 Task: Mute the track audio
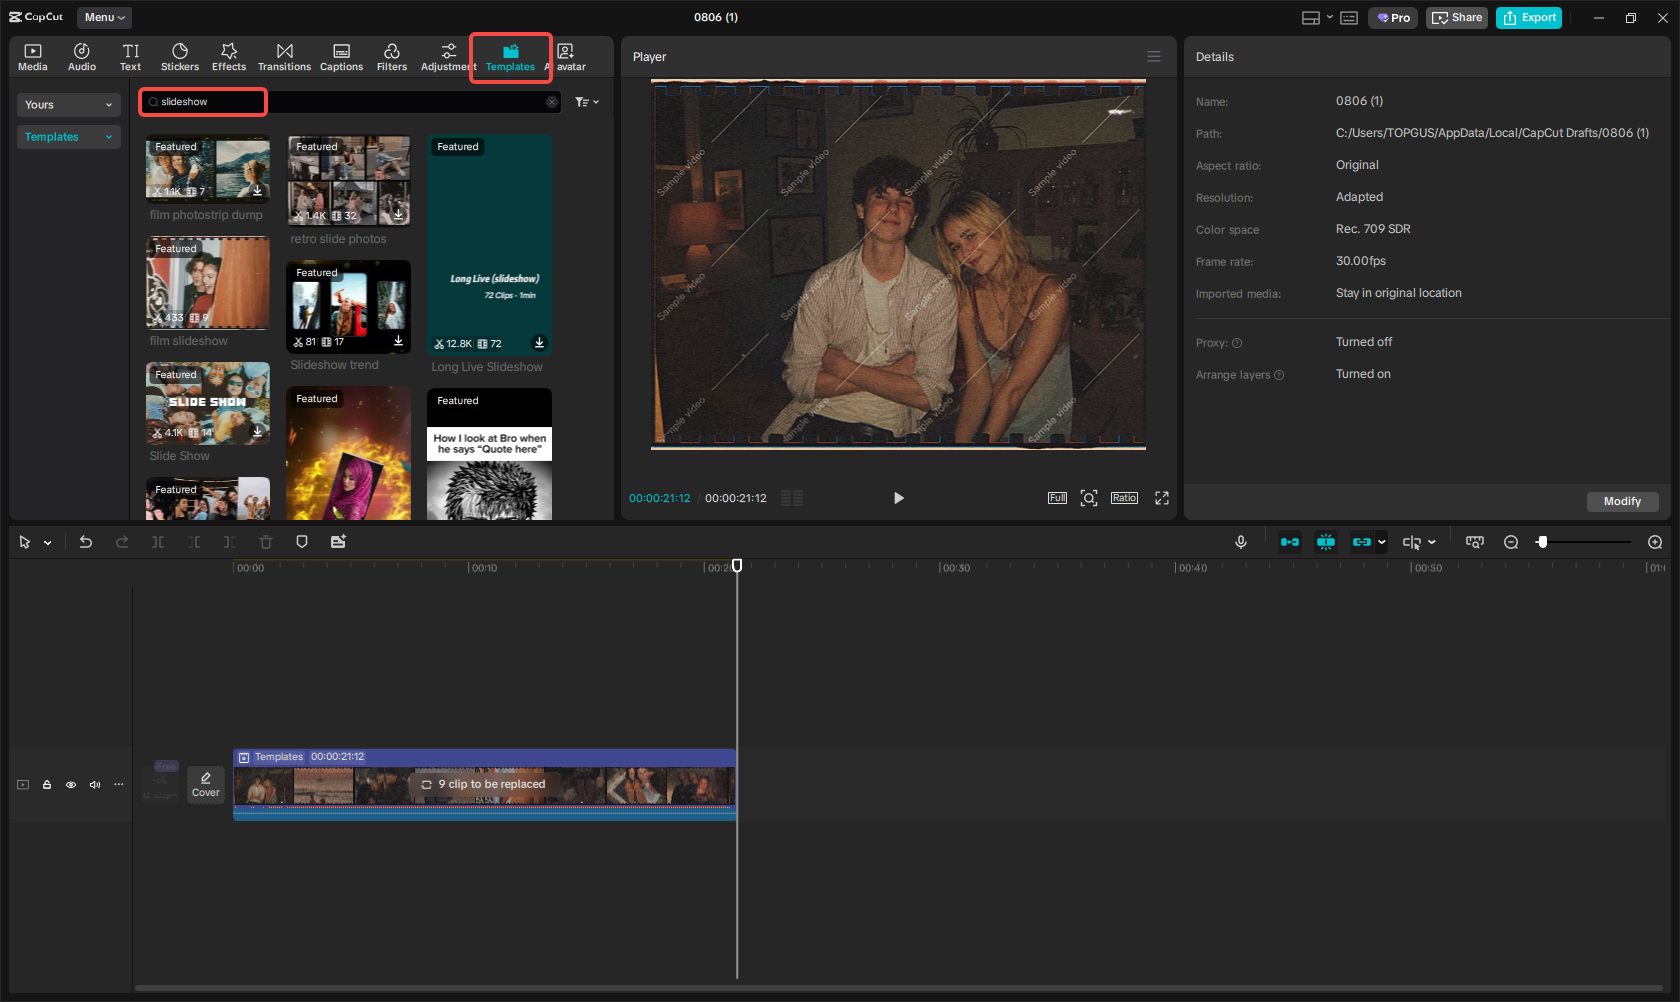coord(95,785)
